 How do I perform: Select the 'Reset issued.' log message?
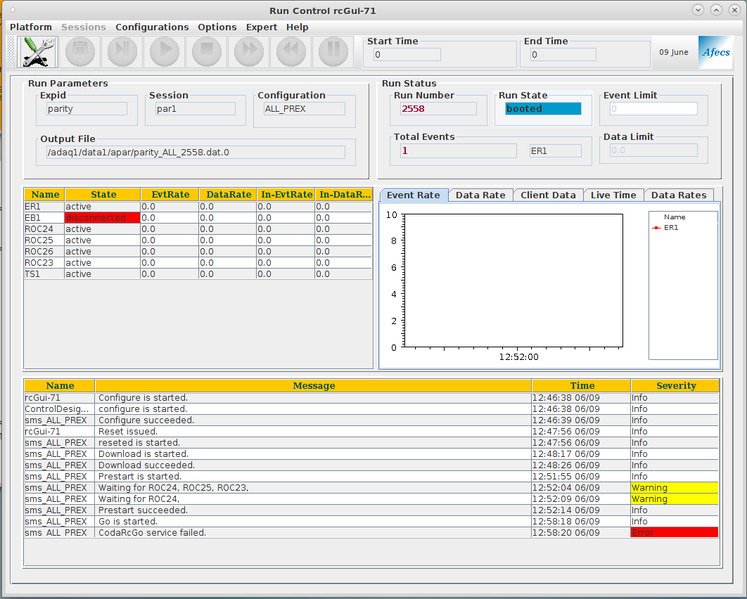tap(314, 432)
